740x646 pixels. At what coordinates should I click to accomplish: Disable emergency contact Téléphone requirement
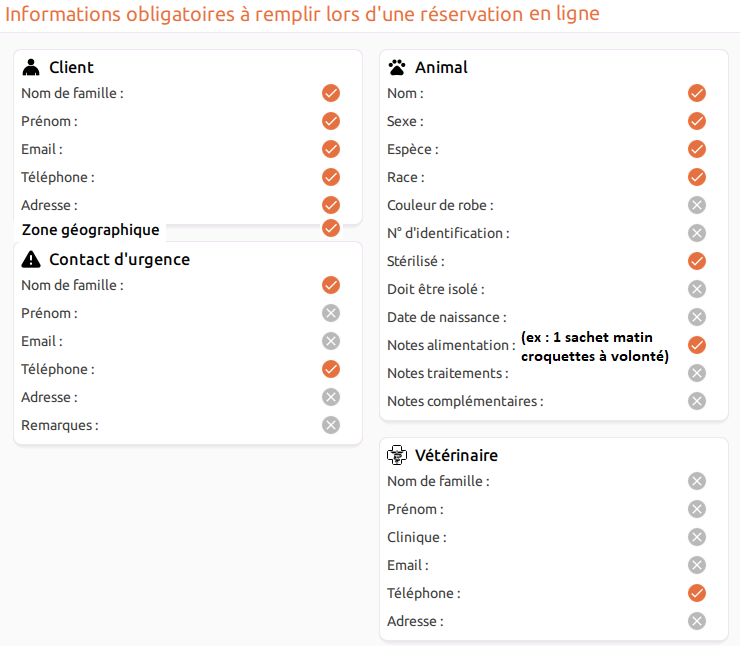click(x=331, y=369)
